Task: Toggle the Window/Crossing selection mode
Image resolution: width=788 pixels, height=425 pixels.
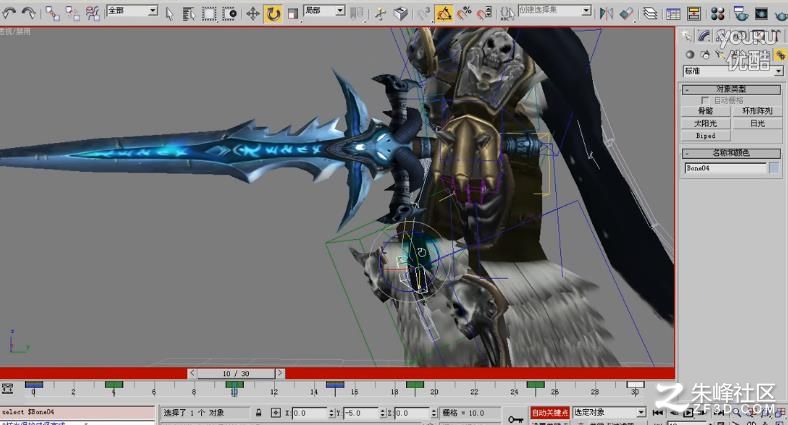Action: (230, 14)
